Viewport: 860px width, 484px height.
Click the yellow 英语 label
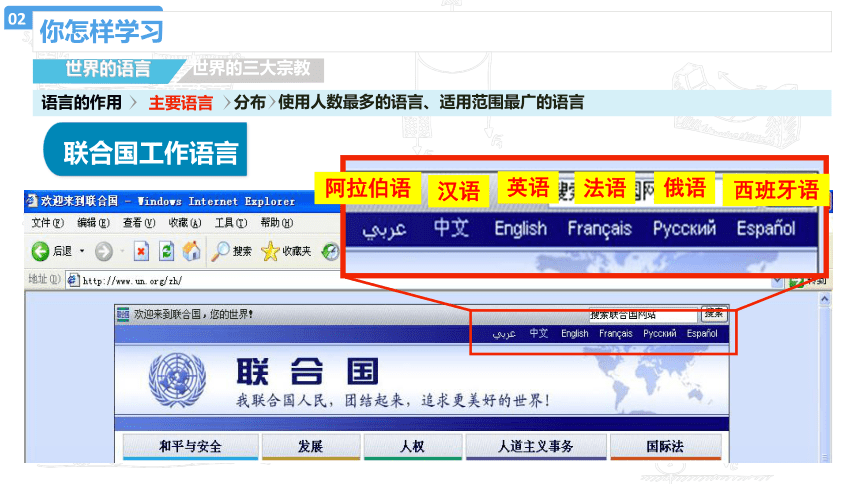528,188
